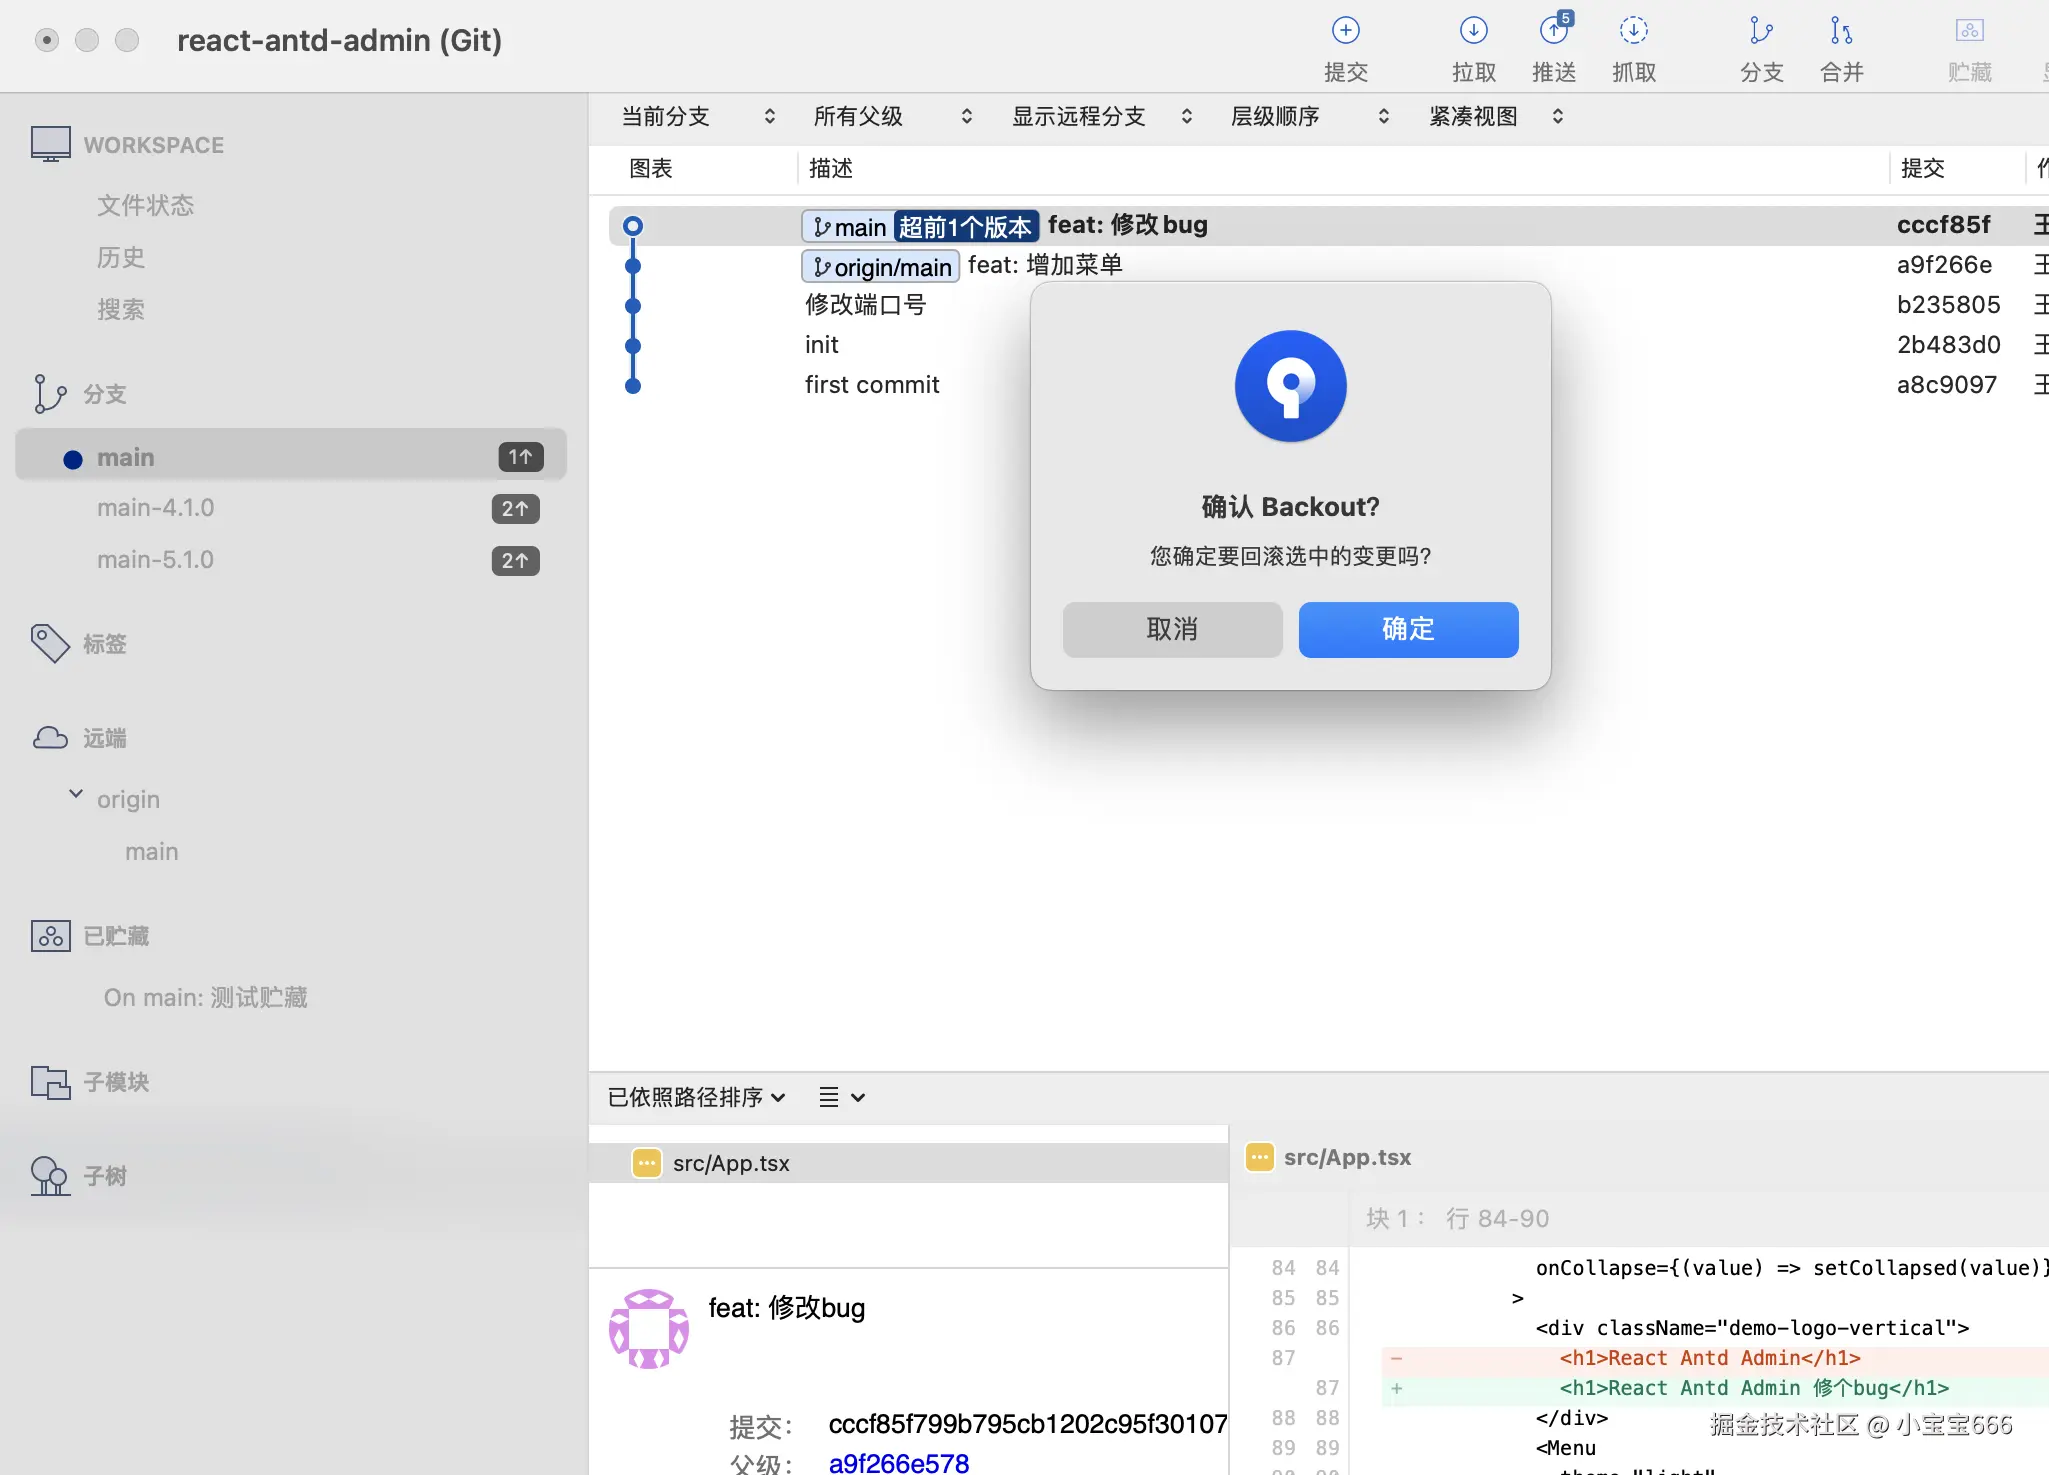Open the 已依照路径排序 sorting dropdown
Screen dimensions: 2049x1475
695,1097
